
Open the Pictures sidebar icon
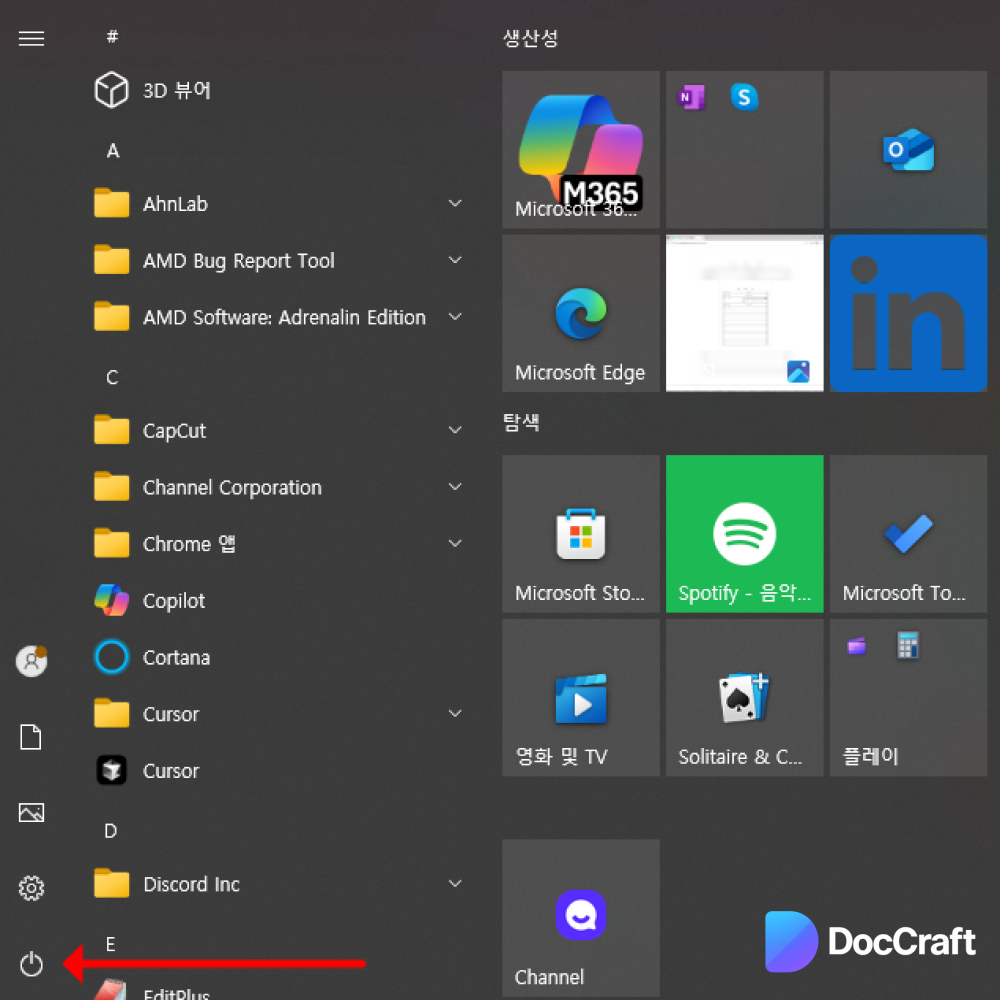[31, 812]
